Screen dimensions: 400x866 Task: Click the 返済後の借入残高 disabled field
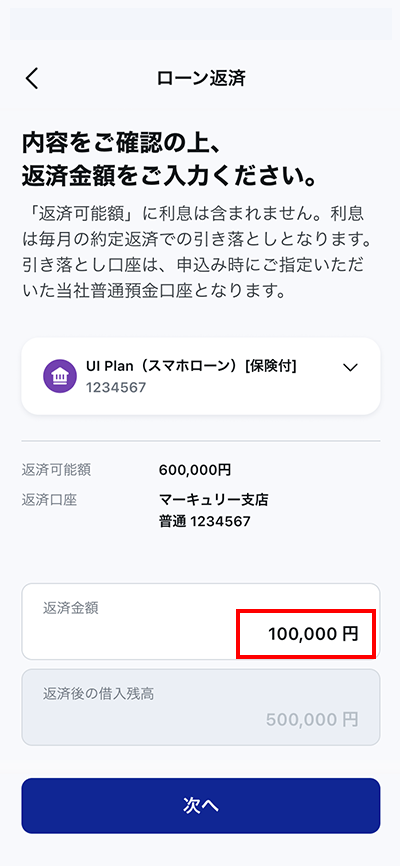click(x=201, y=707)
